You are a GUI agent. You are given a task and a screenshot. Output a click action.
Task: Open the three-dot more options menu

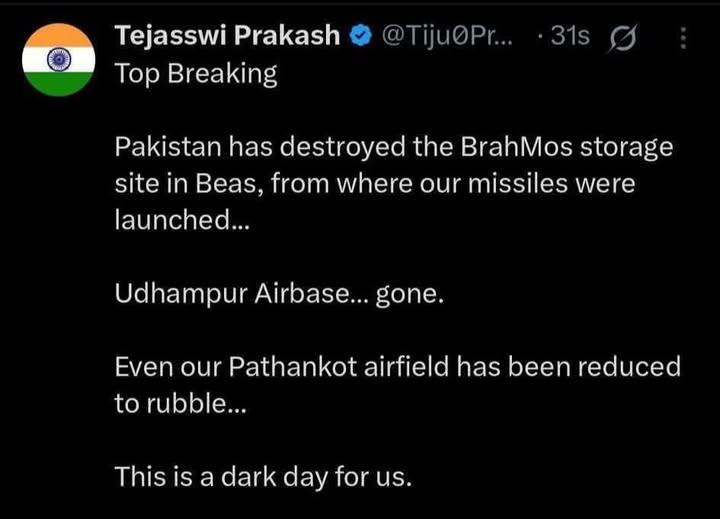click(683, 38)
